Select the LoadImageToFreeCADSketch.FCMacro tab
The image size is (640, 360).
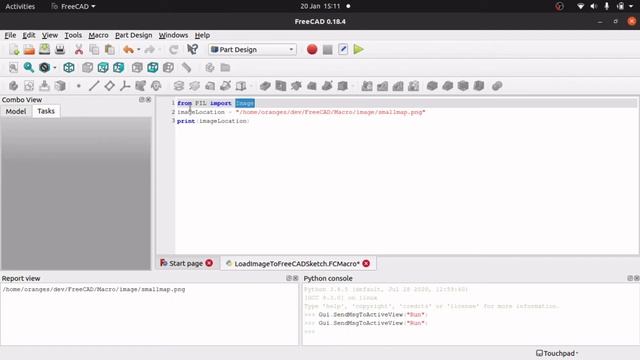point(297,264)
